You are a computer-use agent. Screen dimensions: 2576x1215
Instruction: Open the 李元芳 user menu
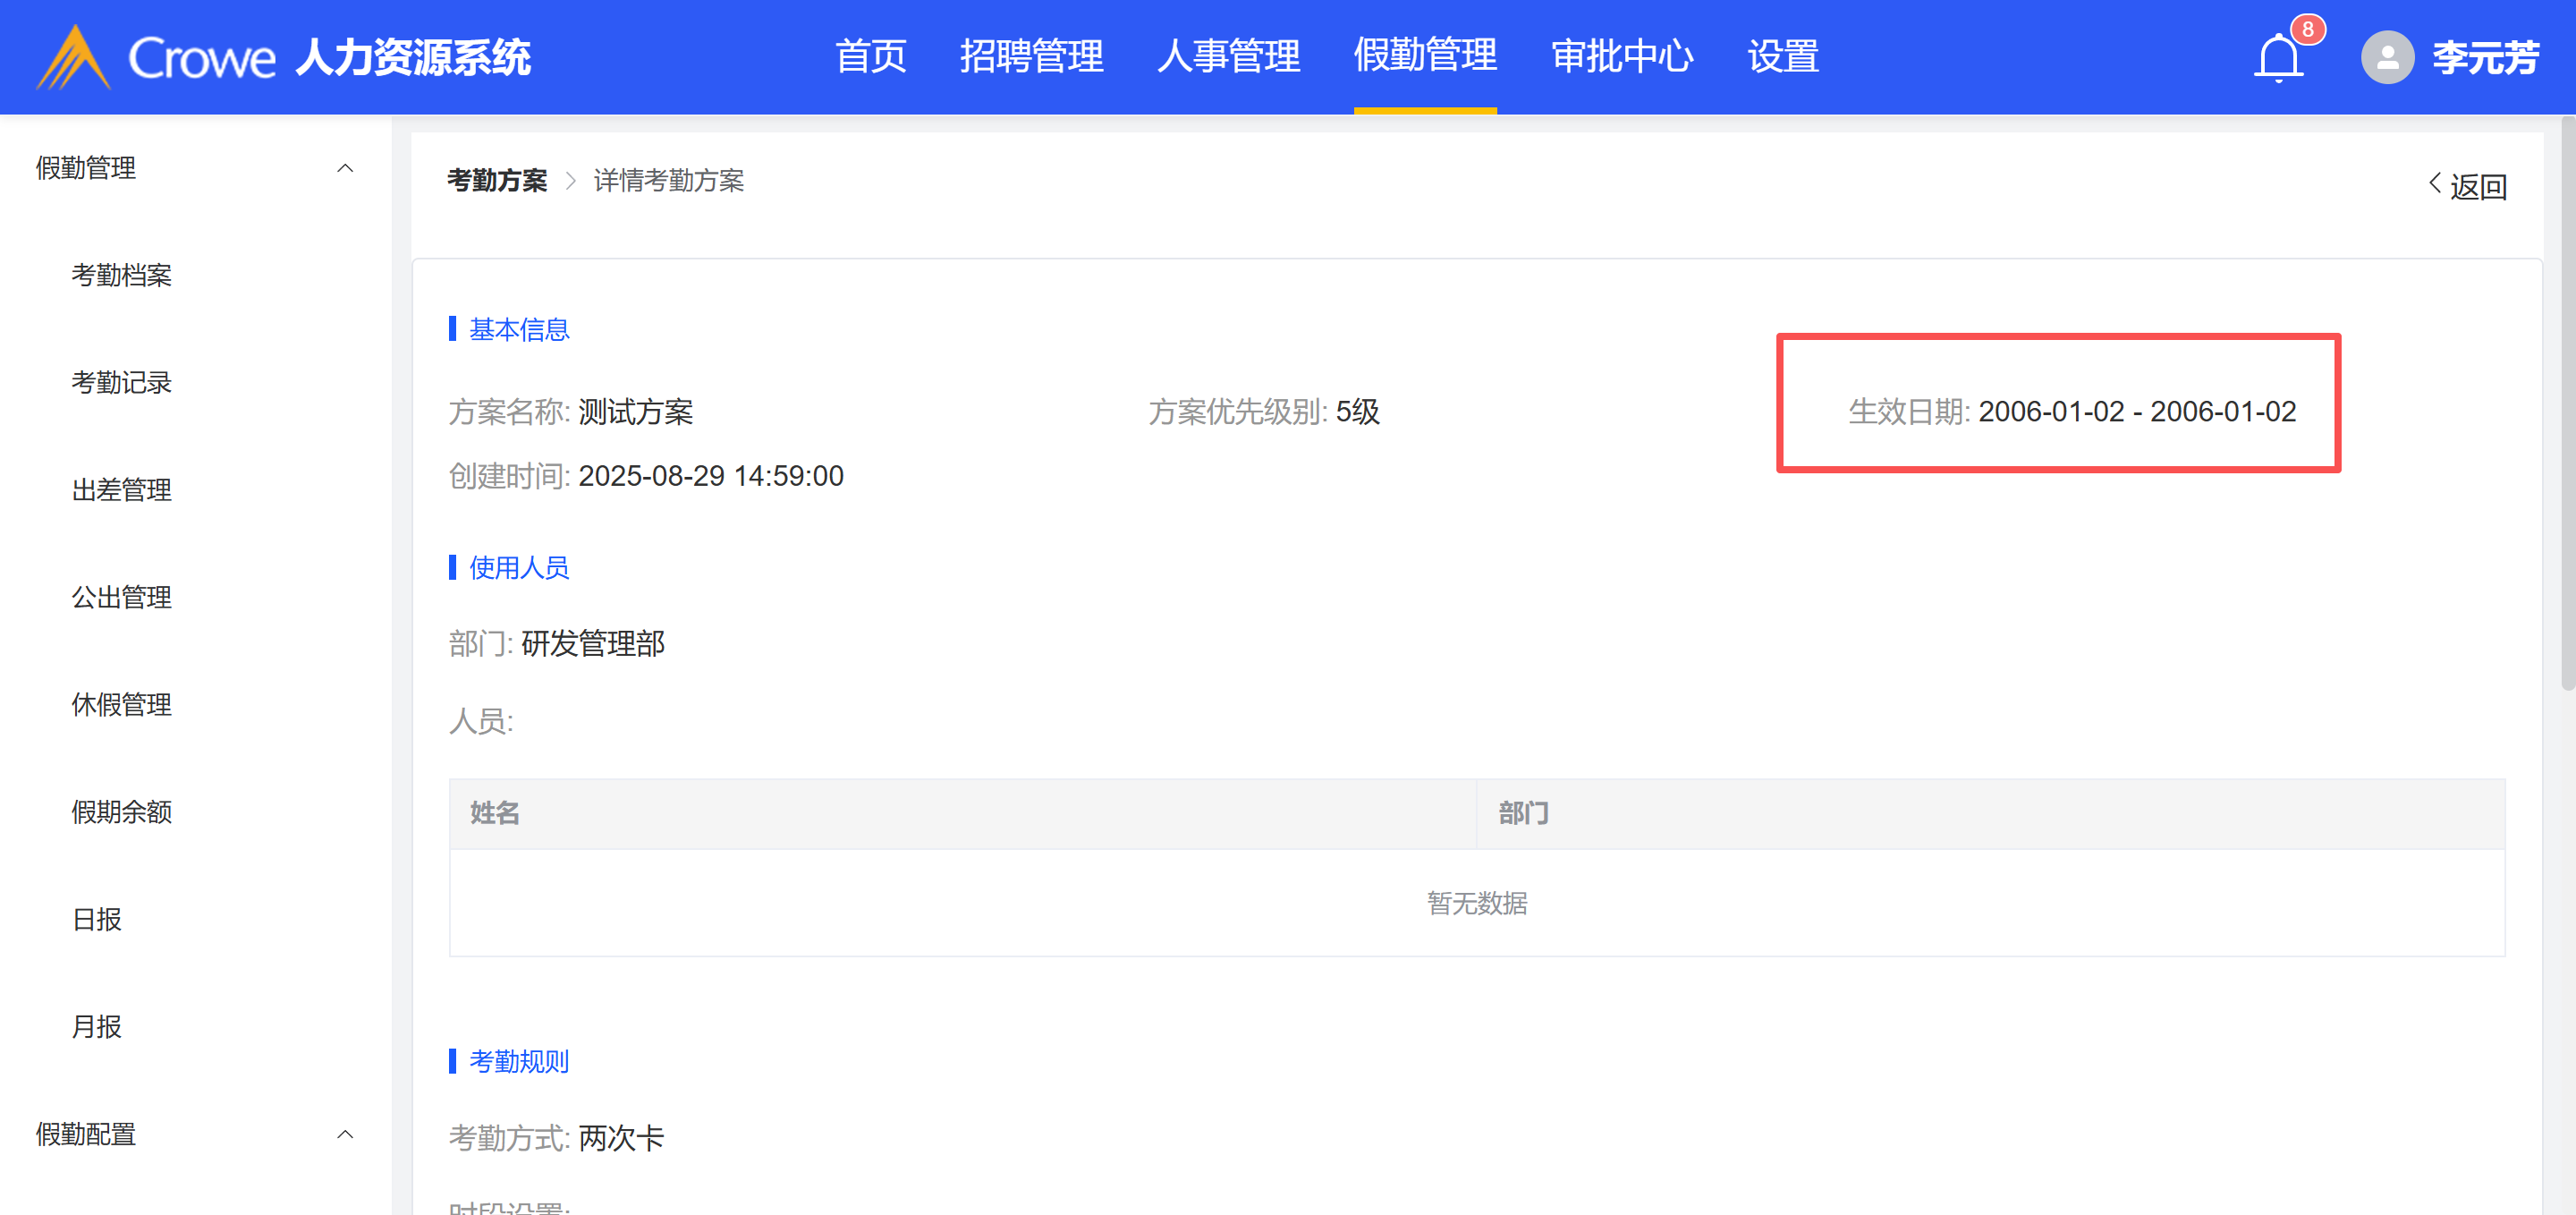point(2485,58)
